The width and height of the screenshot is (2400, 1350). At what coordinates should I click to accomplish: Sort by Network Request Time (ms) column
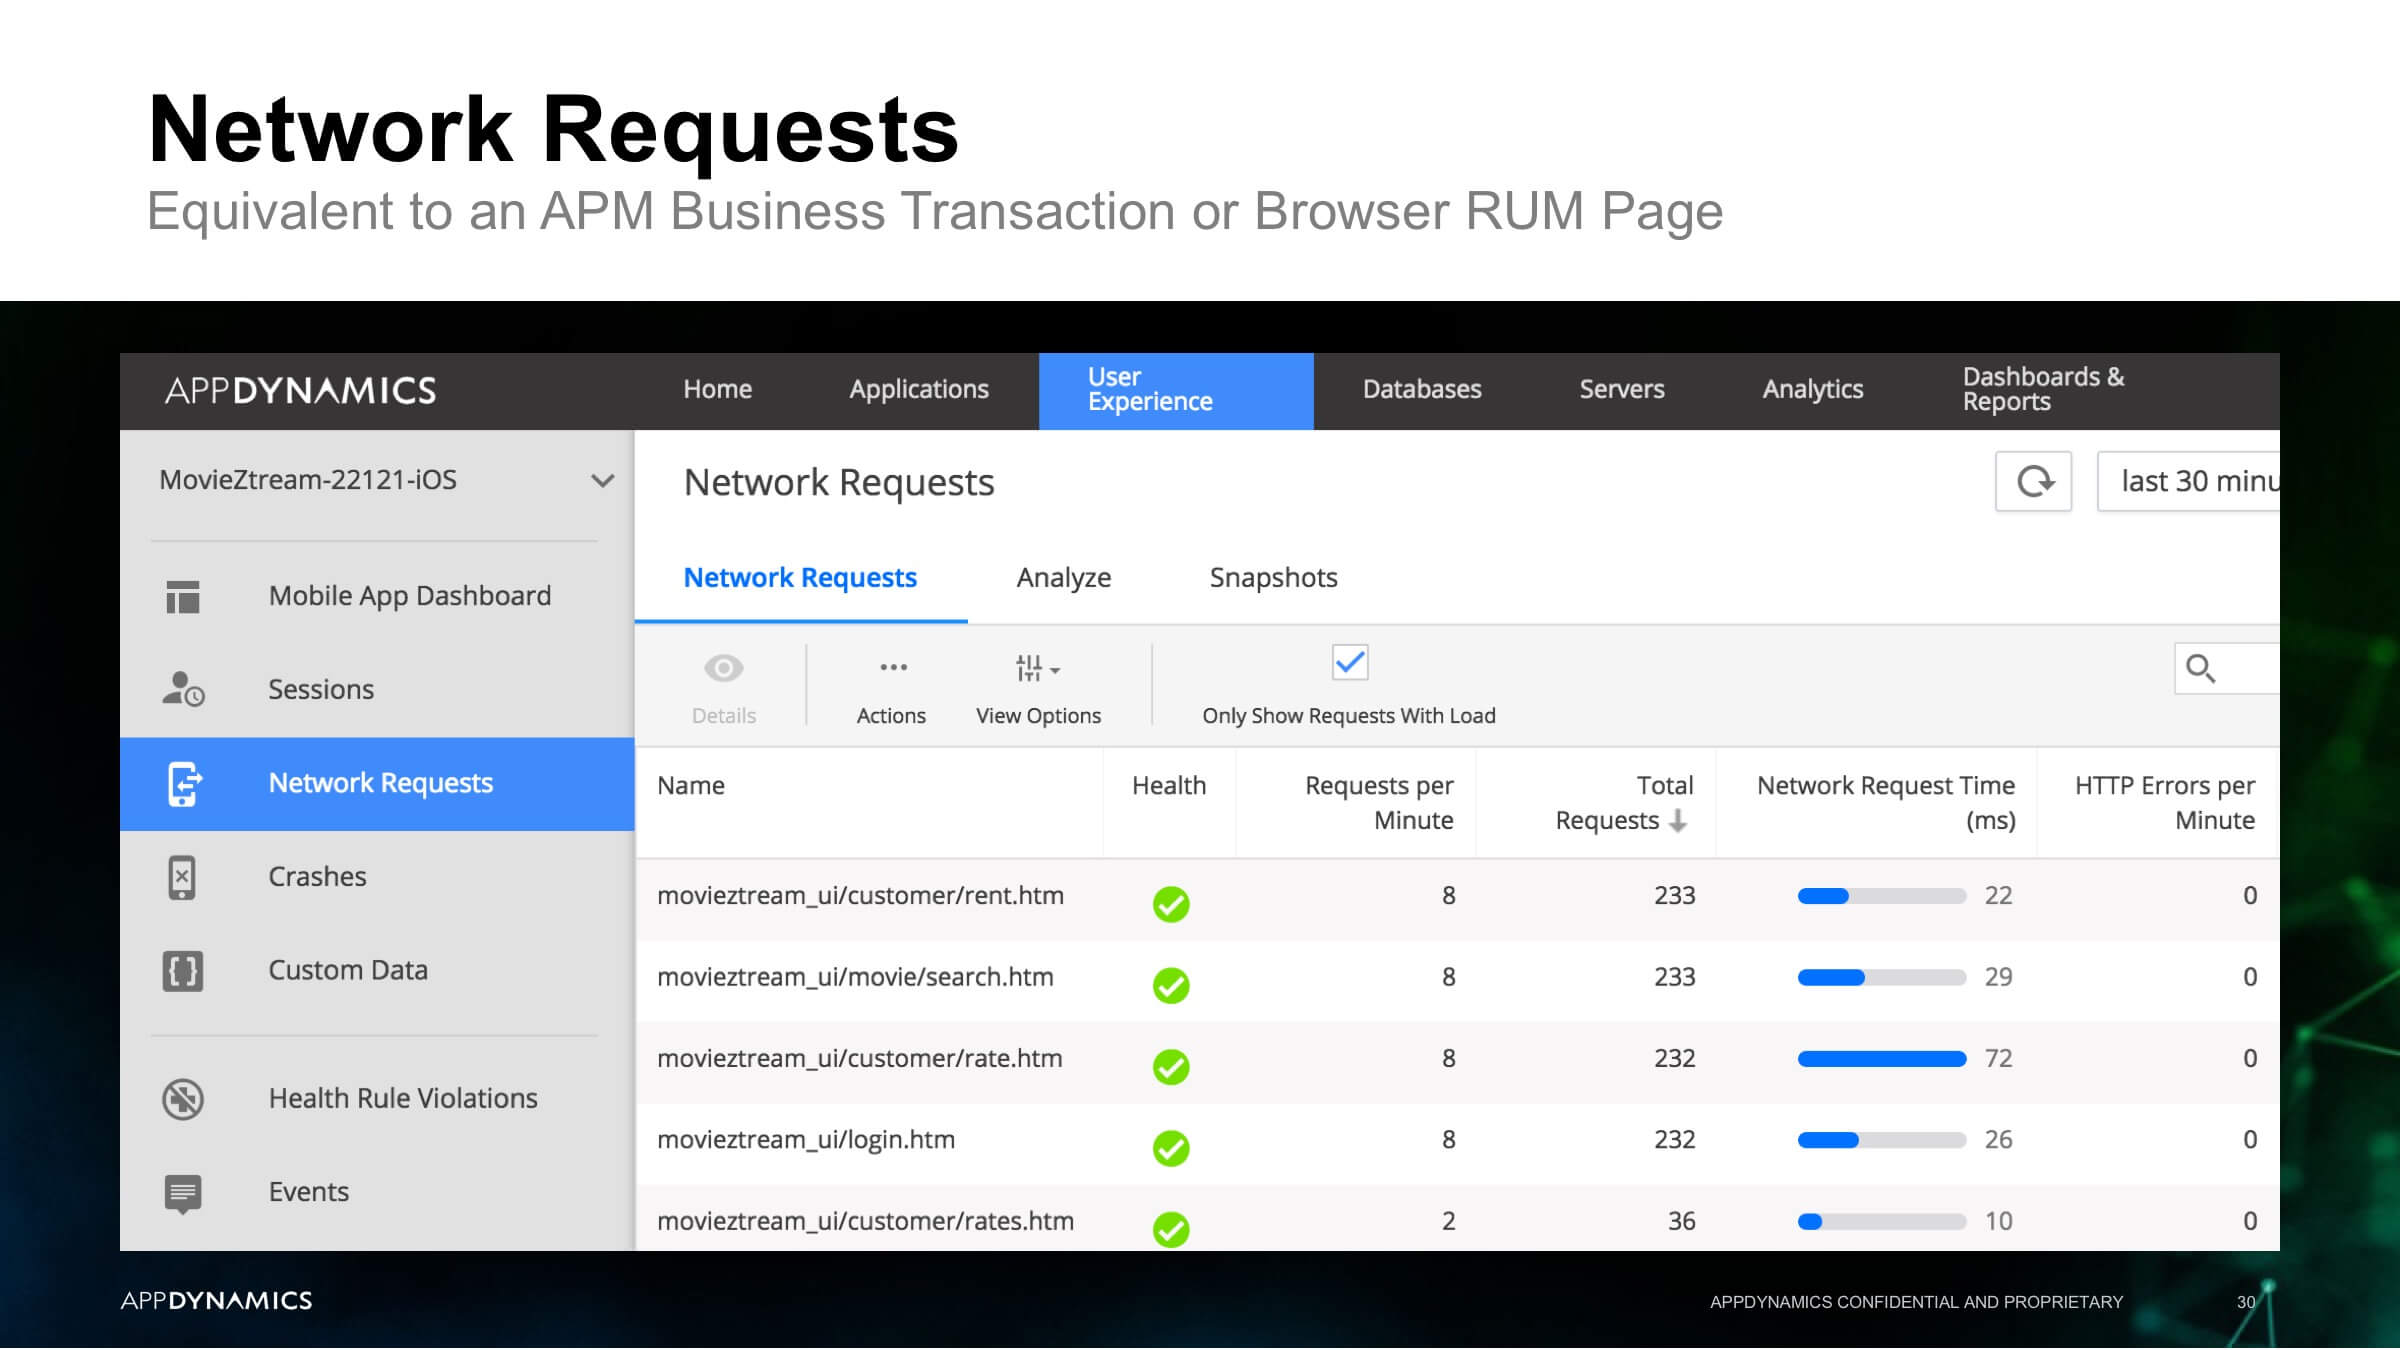coord(1886,803)
